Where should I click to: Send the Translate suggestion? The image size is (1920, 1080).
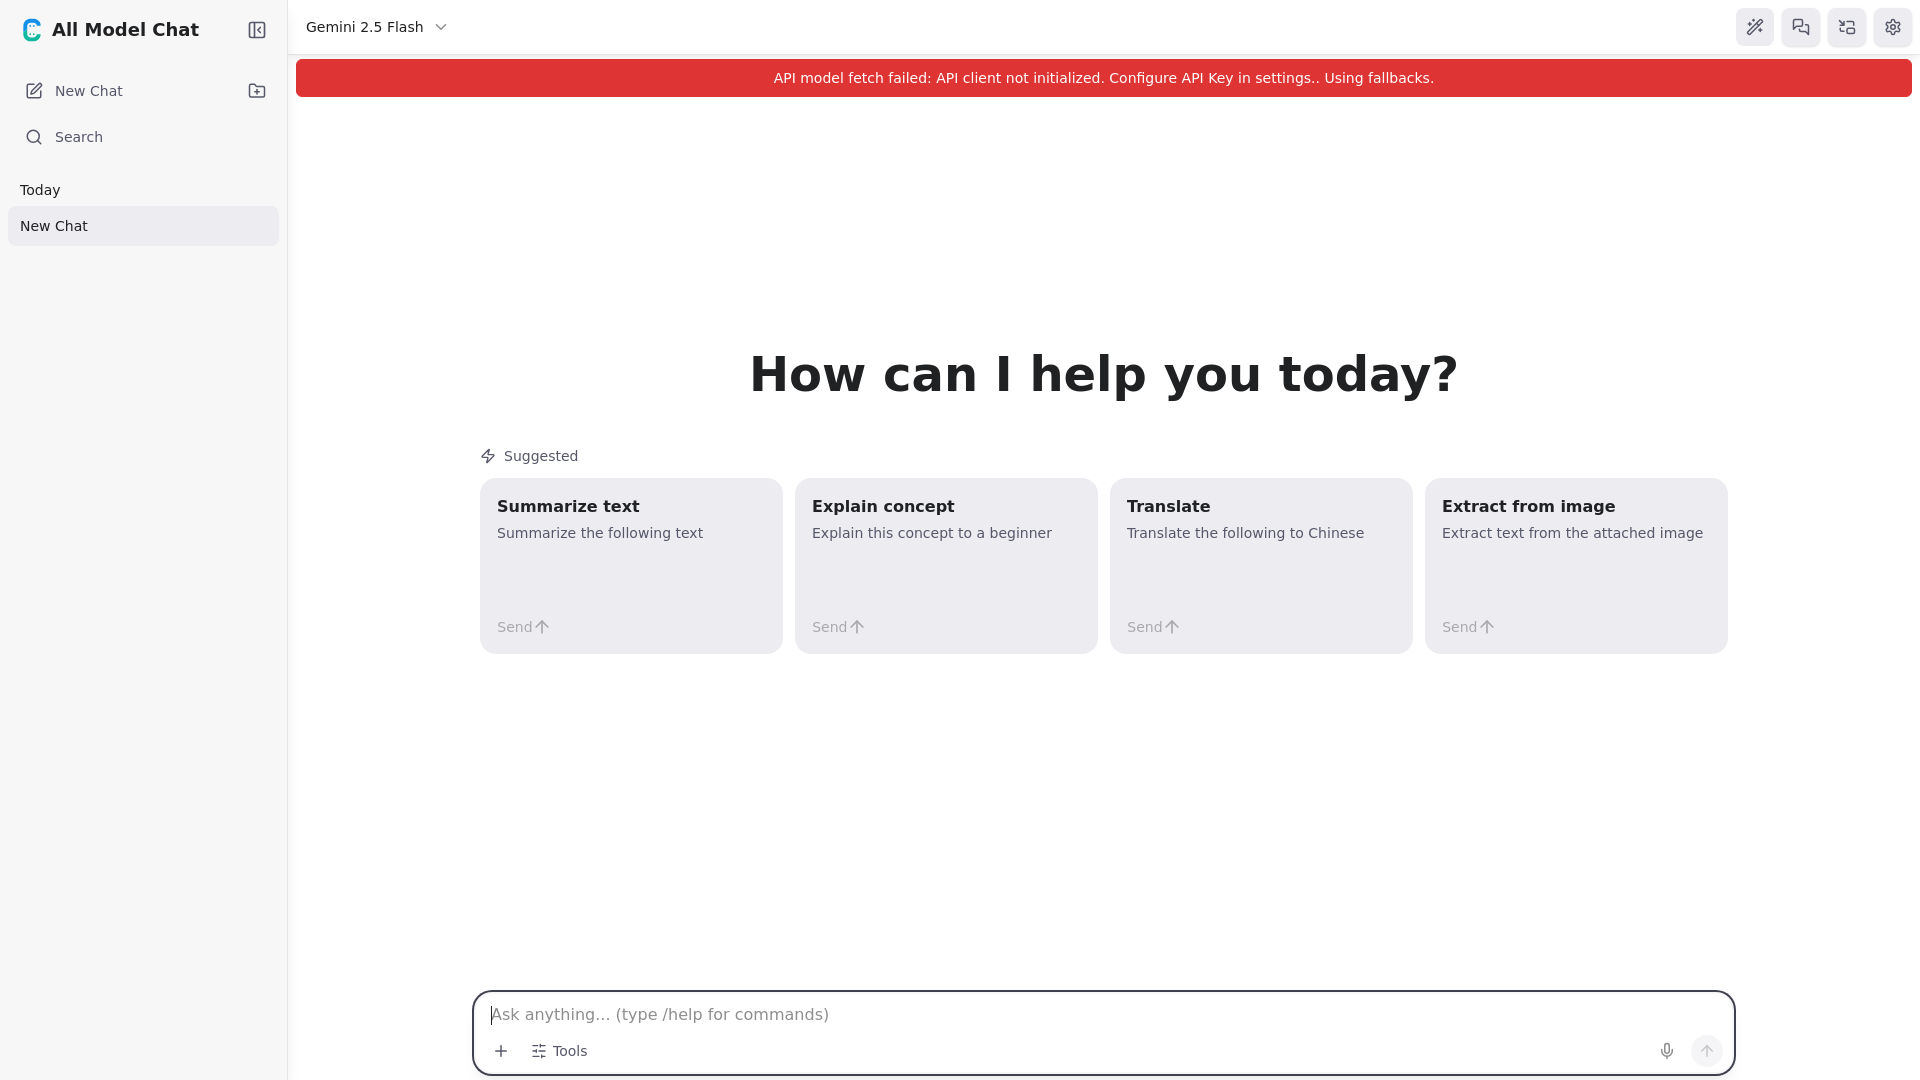pos(1153,627)
